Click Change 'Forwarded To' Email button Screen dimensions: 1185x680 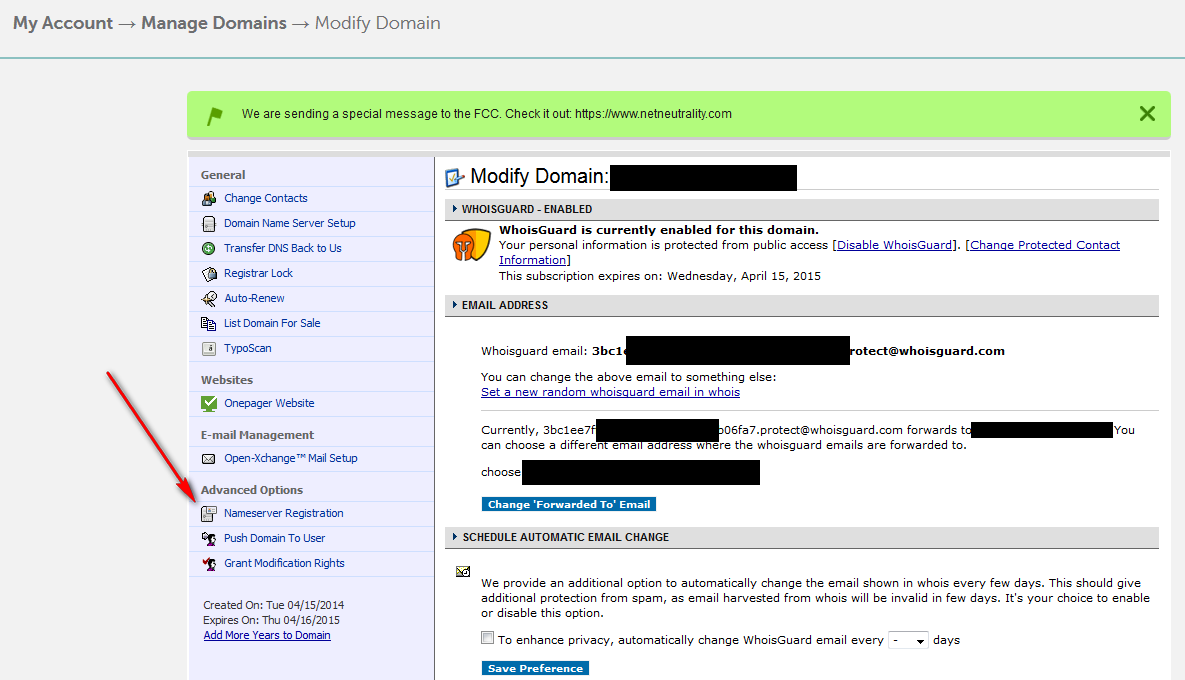[x=569, y=504]
